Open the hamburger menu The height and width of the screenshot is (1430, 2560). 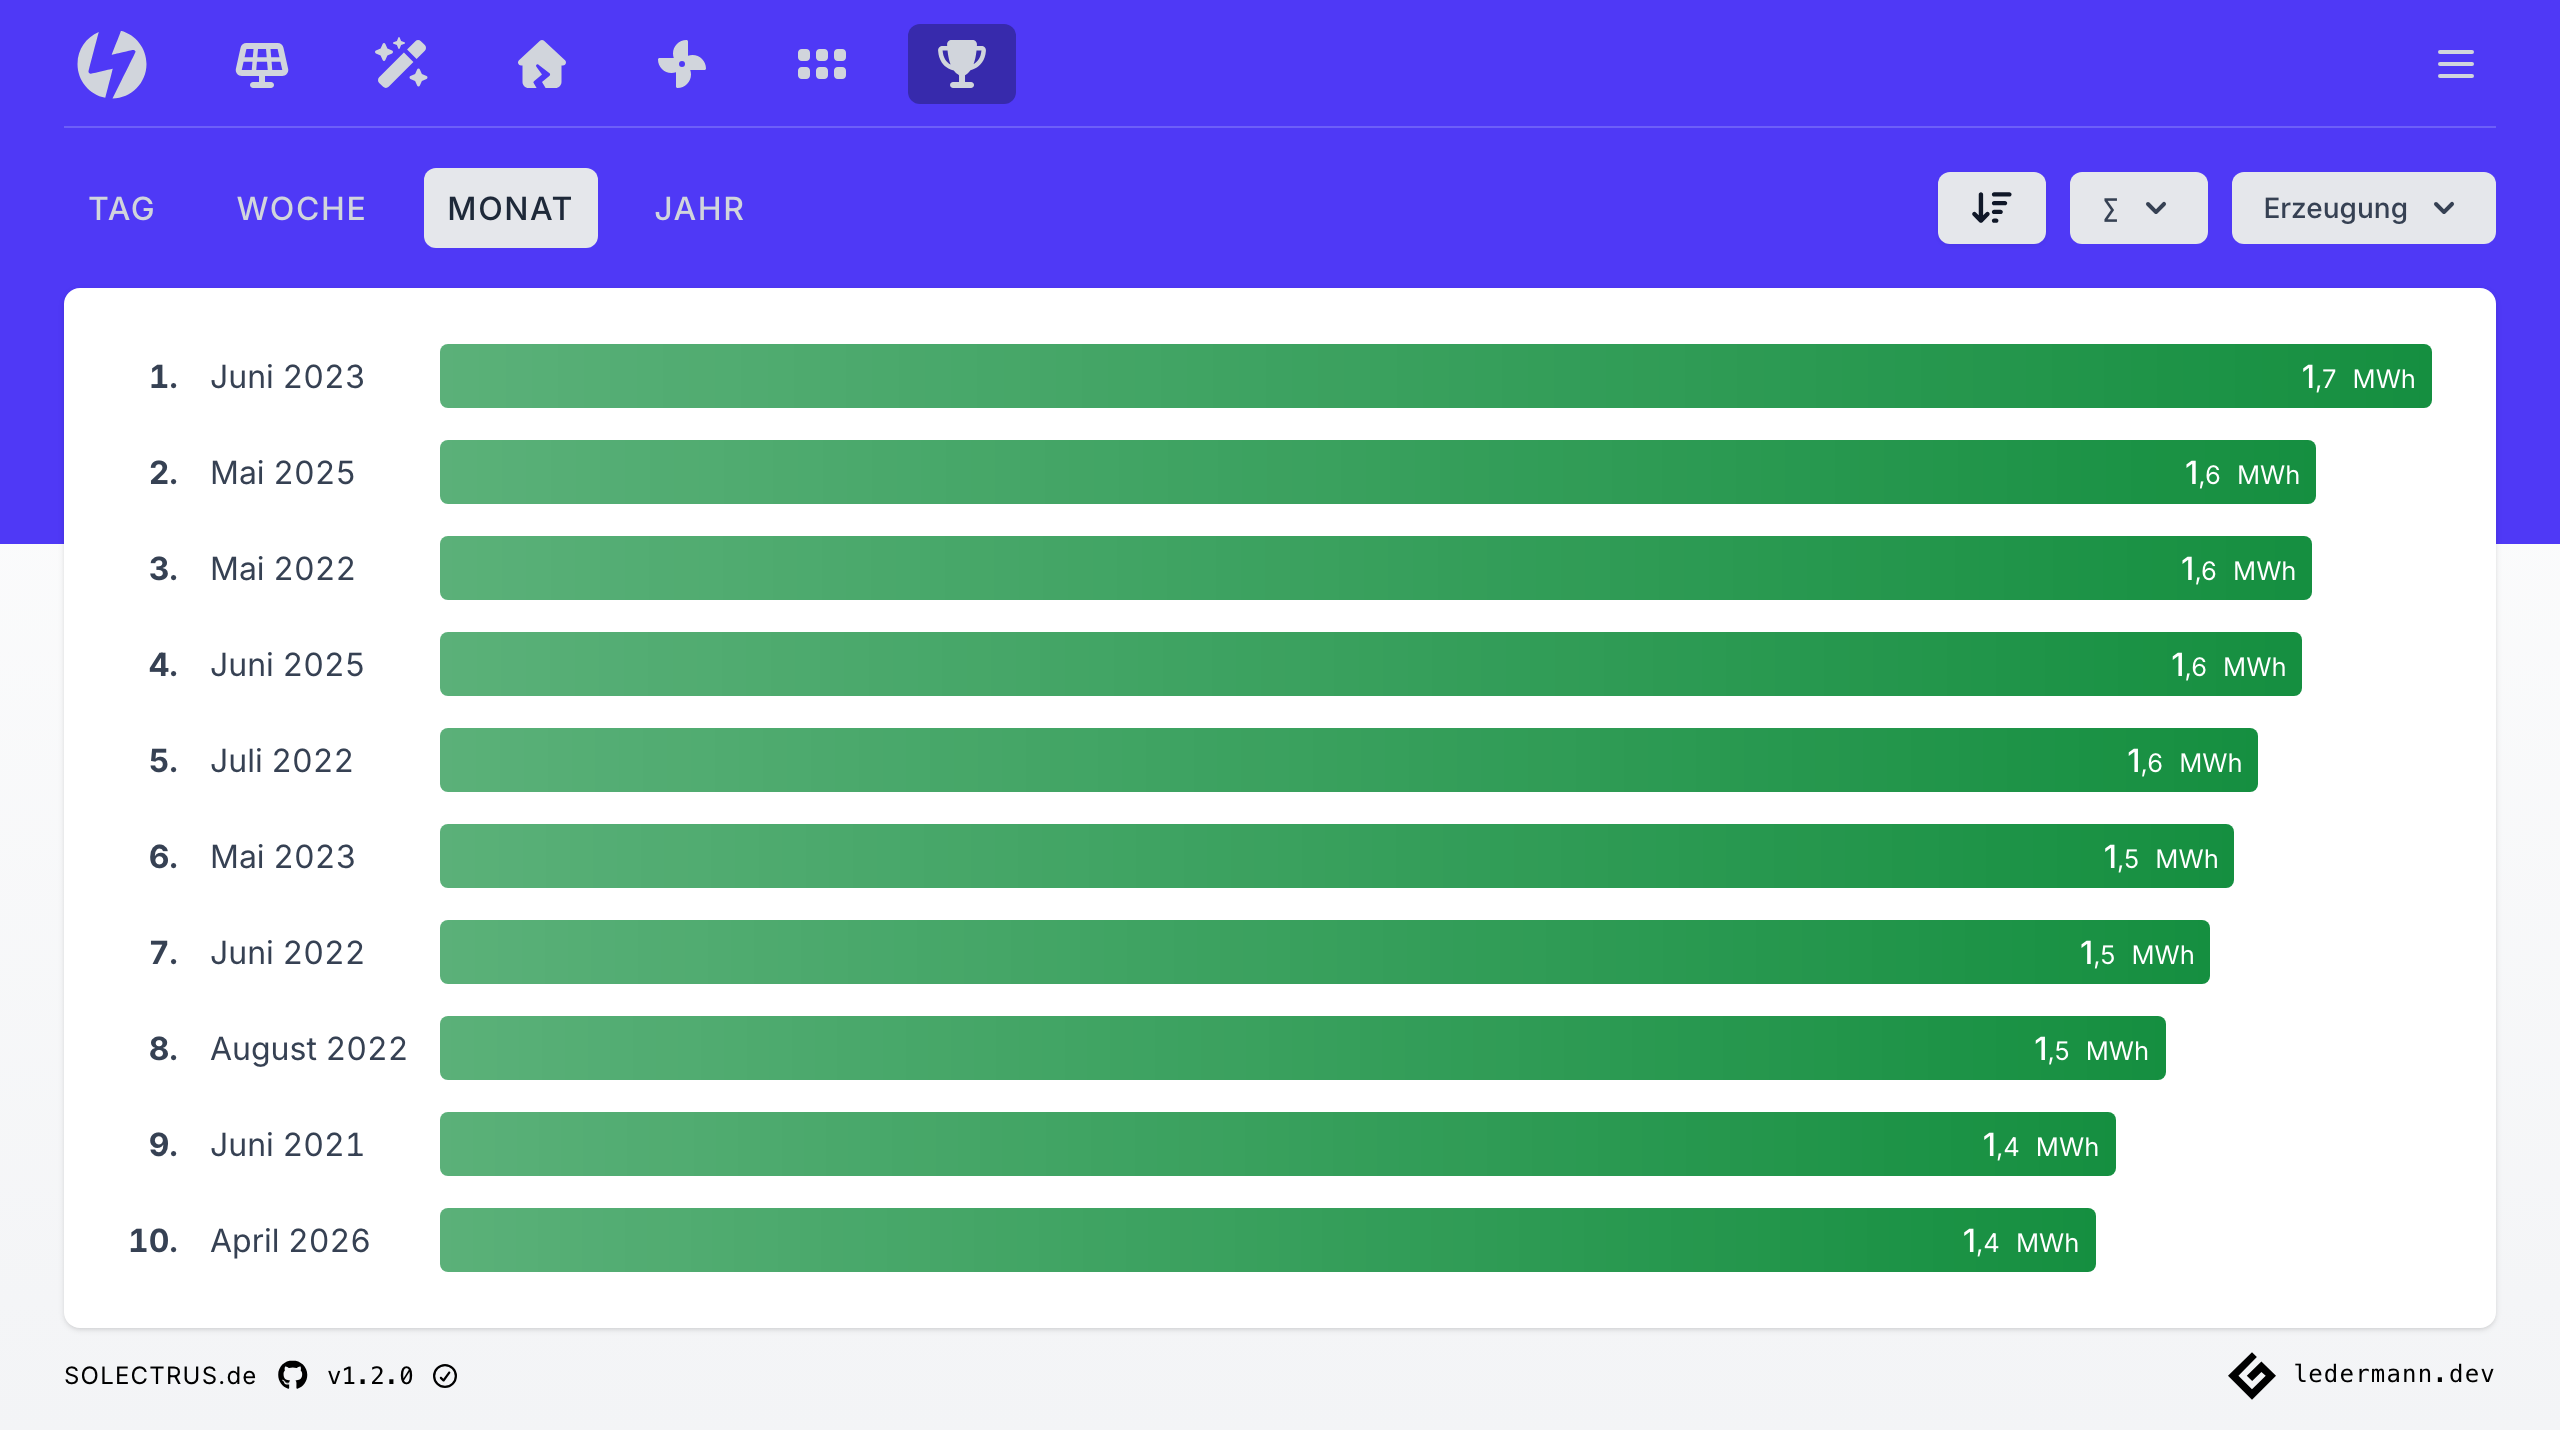pyautogui.click(x=2456, y=64)
